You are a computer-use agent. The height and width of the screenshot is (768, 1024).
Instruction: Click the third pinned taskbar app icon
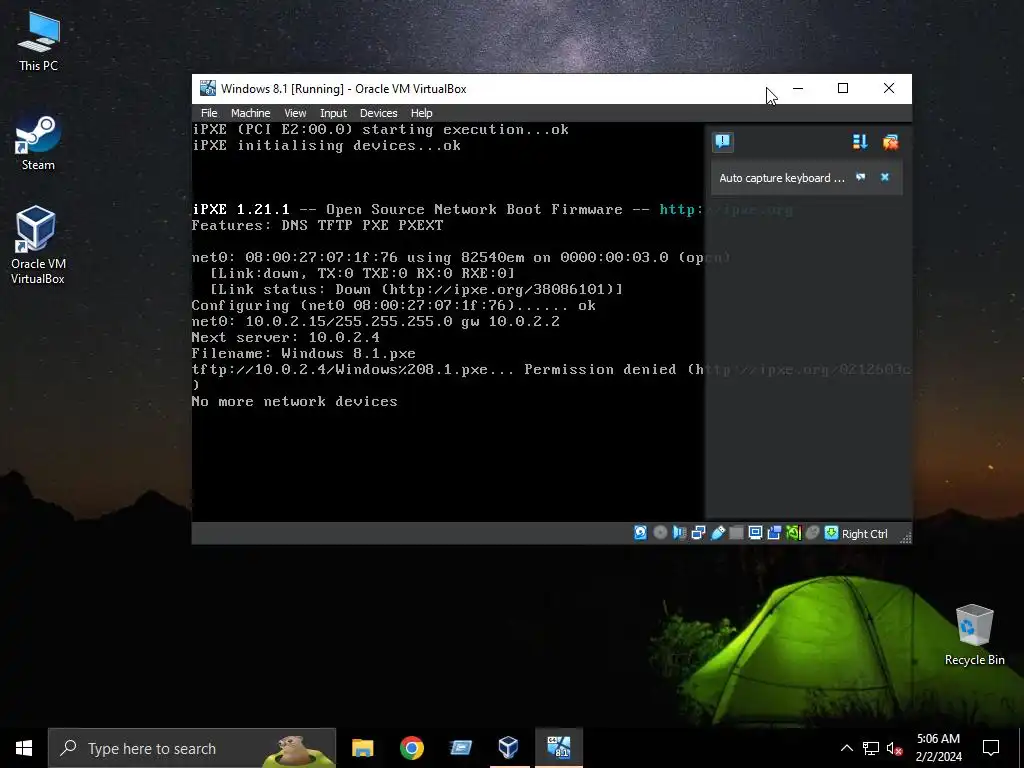coord(460,748)
